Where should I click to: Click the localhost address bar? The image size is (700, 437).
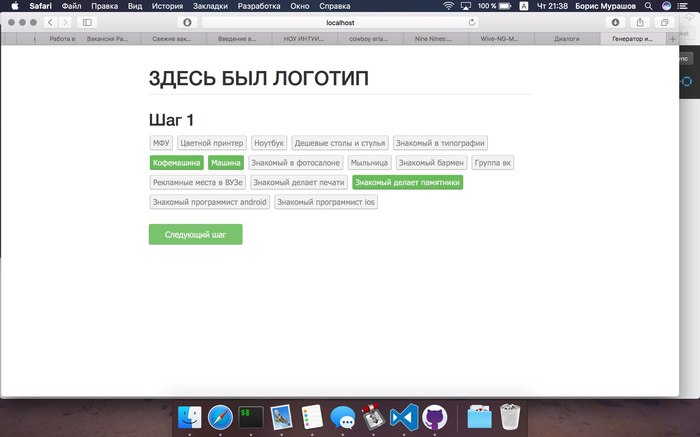tap(340, 21)
